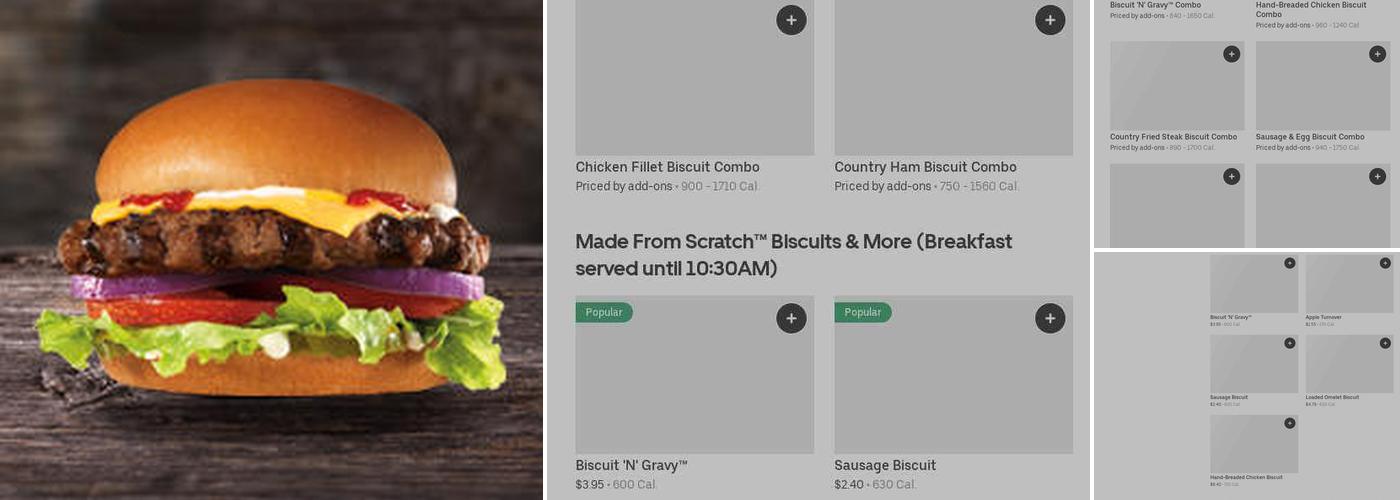Click the Popular badge above Biscuit 'N' Gravy

pyautogui.click(x=604, y=312)
